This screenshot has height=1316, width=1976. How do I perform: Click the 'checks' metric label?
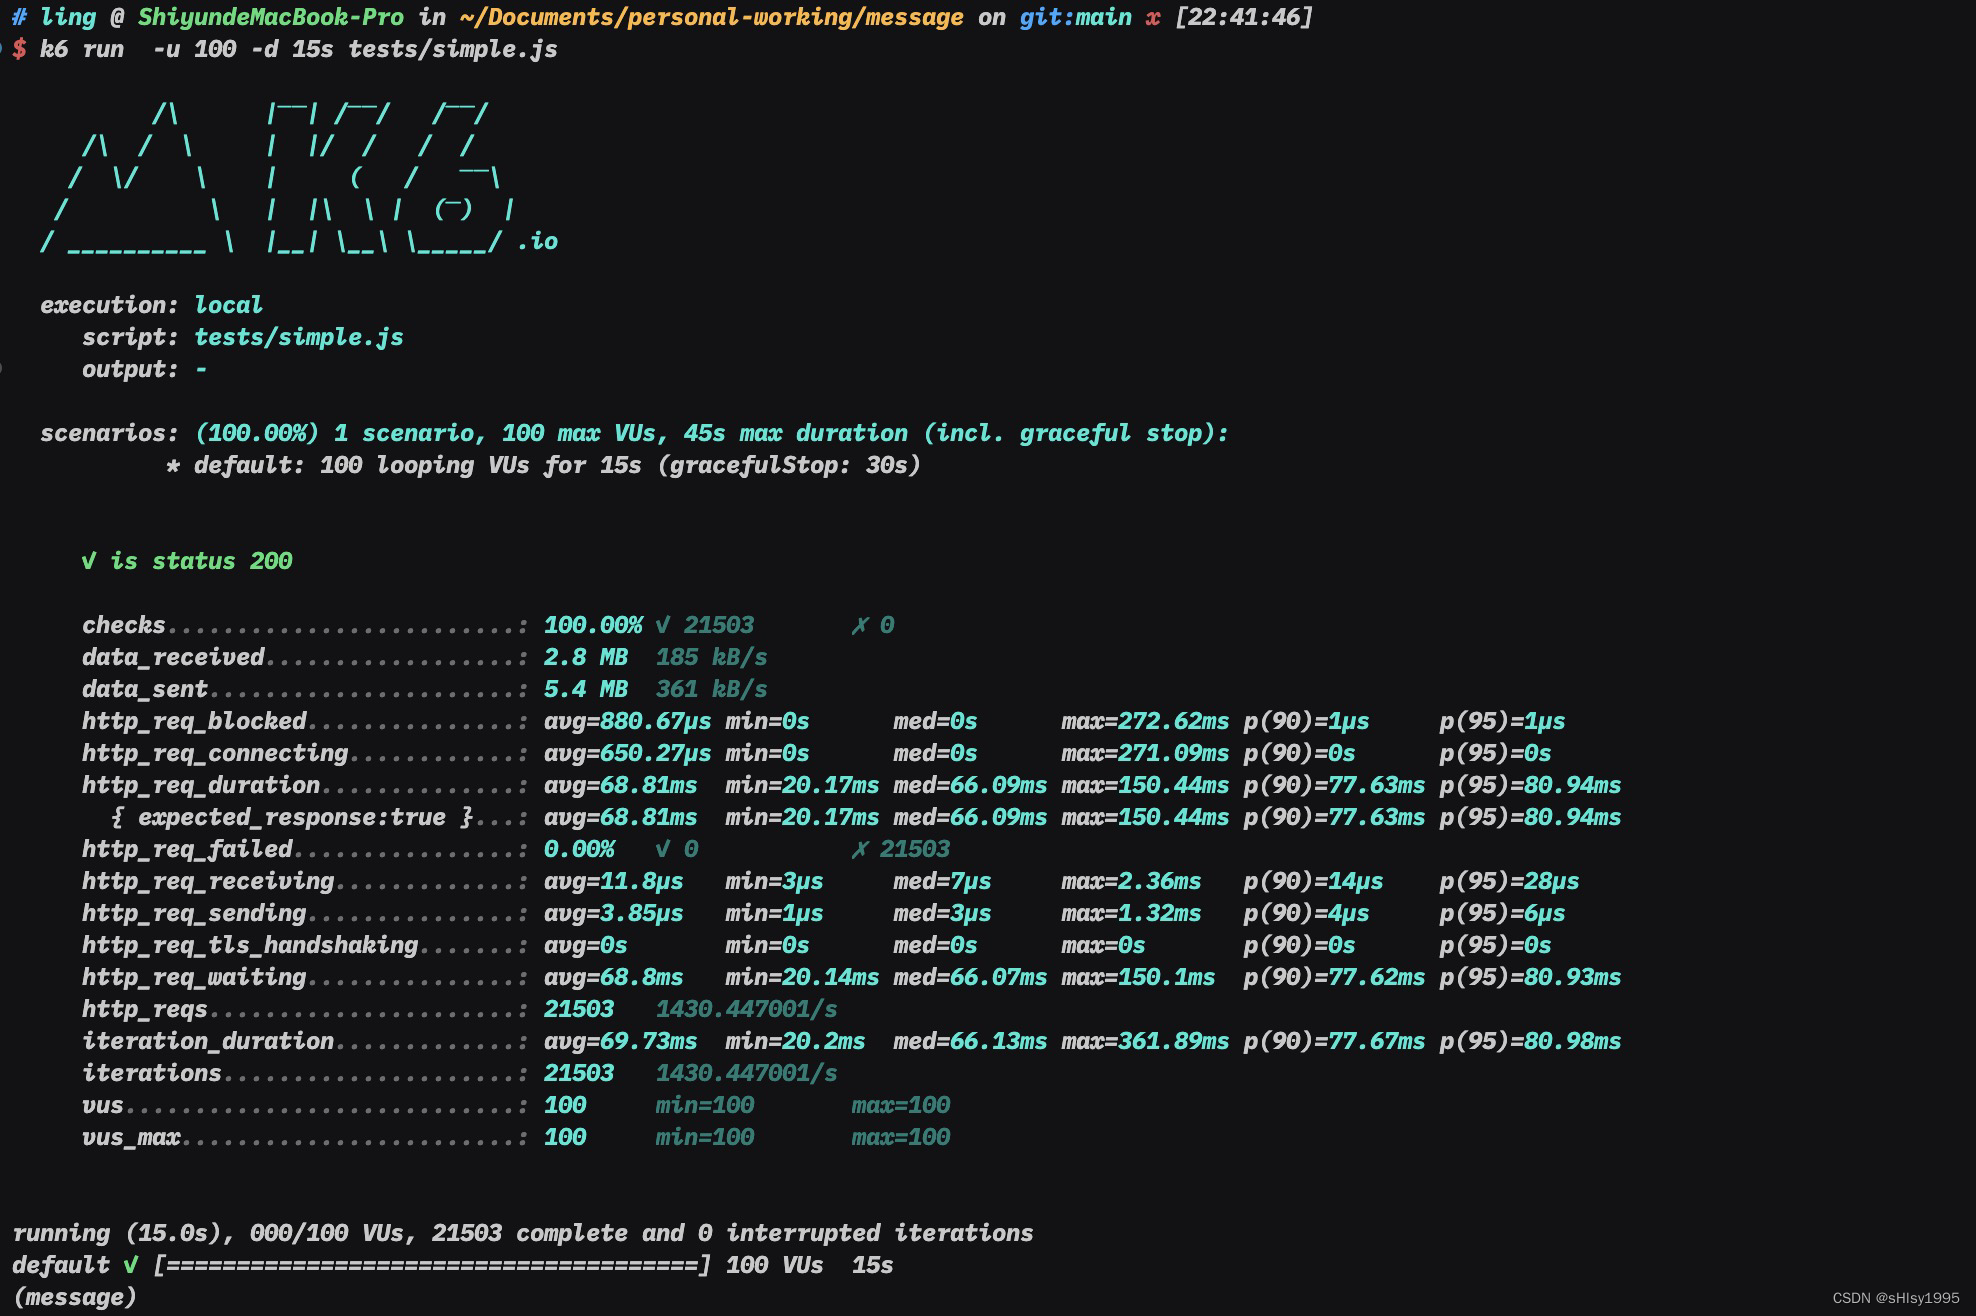(x=123, y=625)
